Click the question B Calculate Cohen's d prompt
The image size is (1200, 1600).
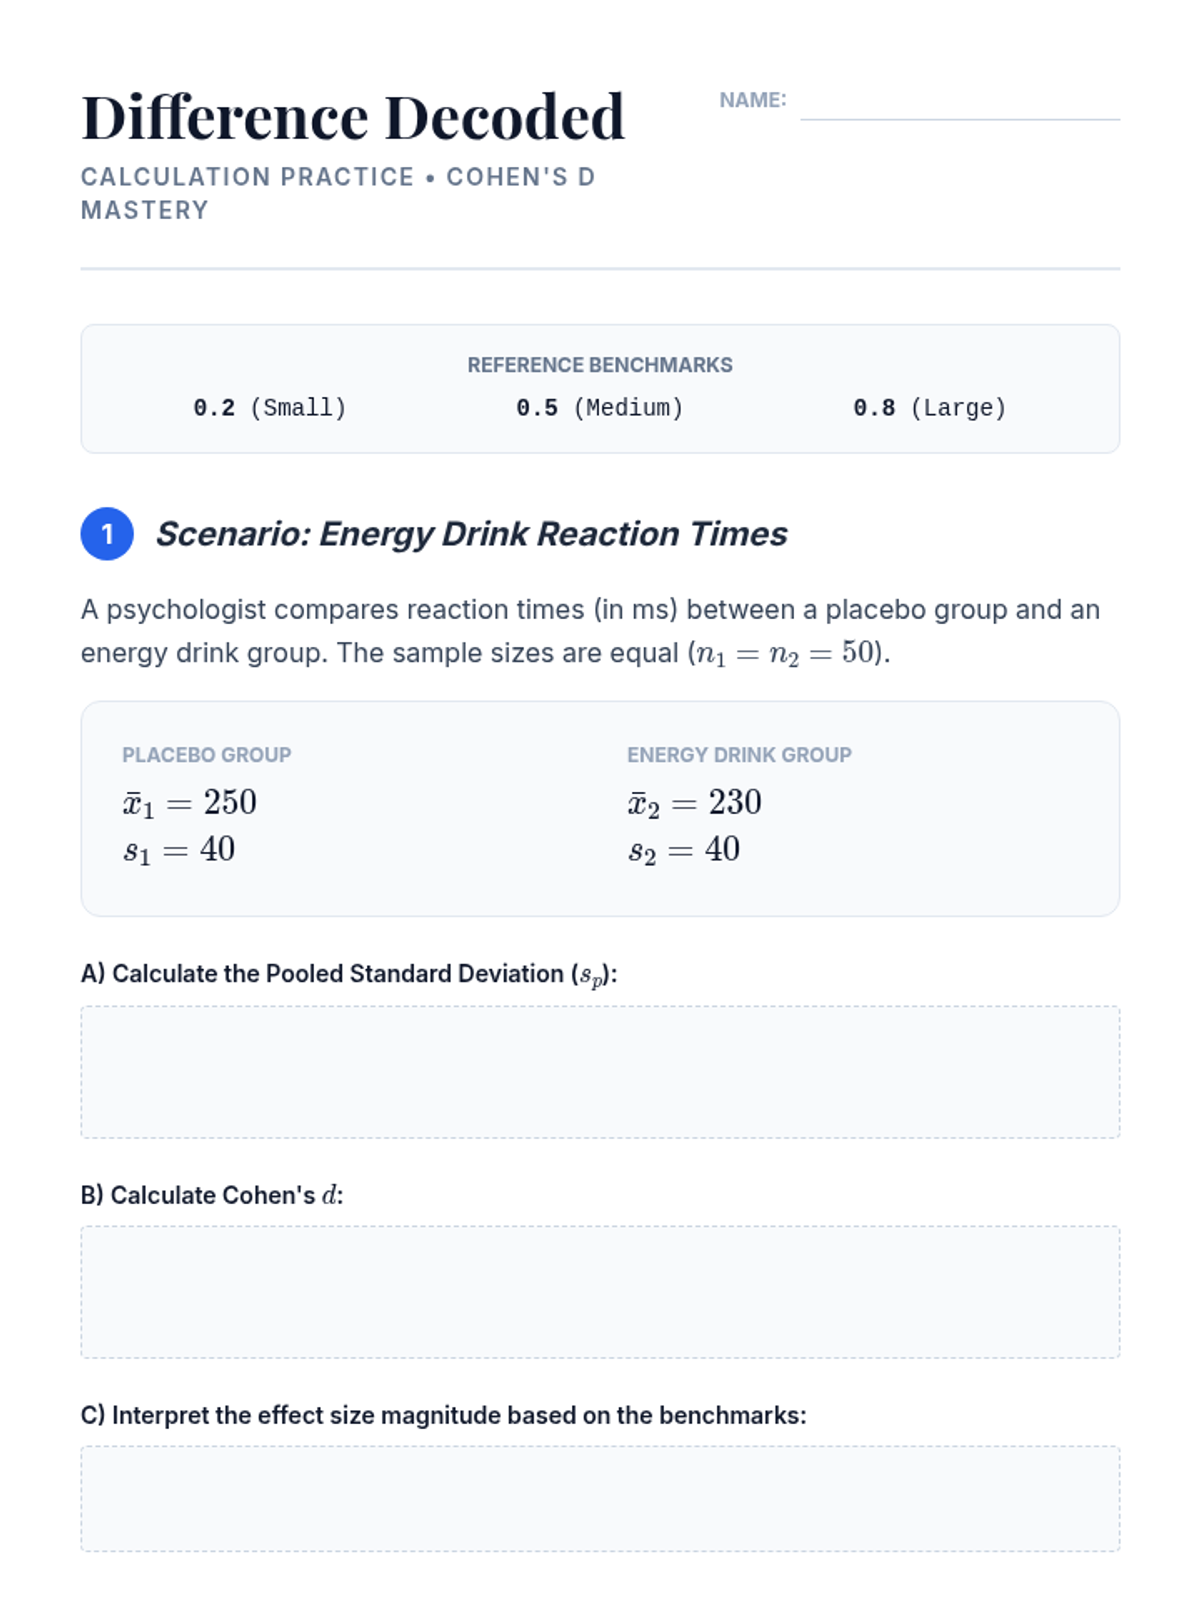click(x=212, y=1195)
